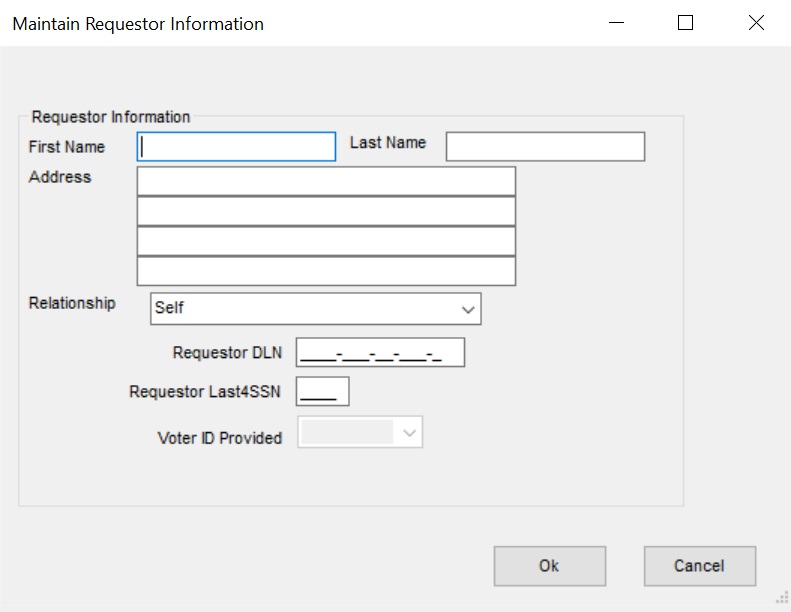Confirm with the Ok button
This screenshot has height=612, width=791.
550,566
